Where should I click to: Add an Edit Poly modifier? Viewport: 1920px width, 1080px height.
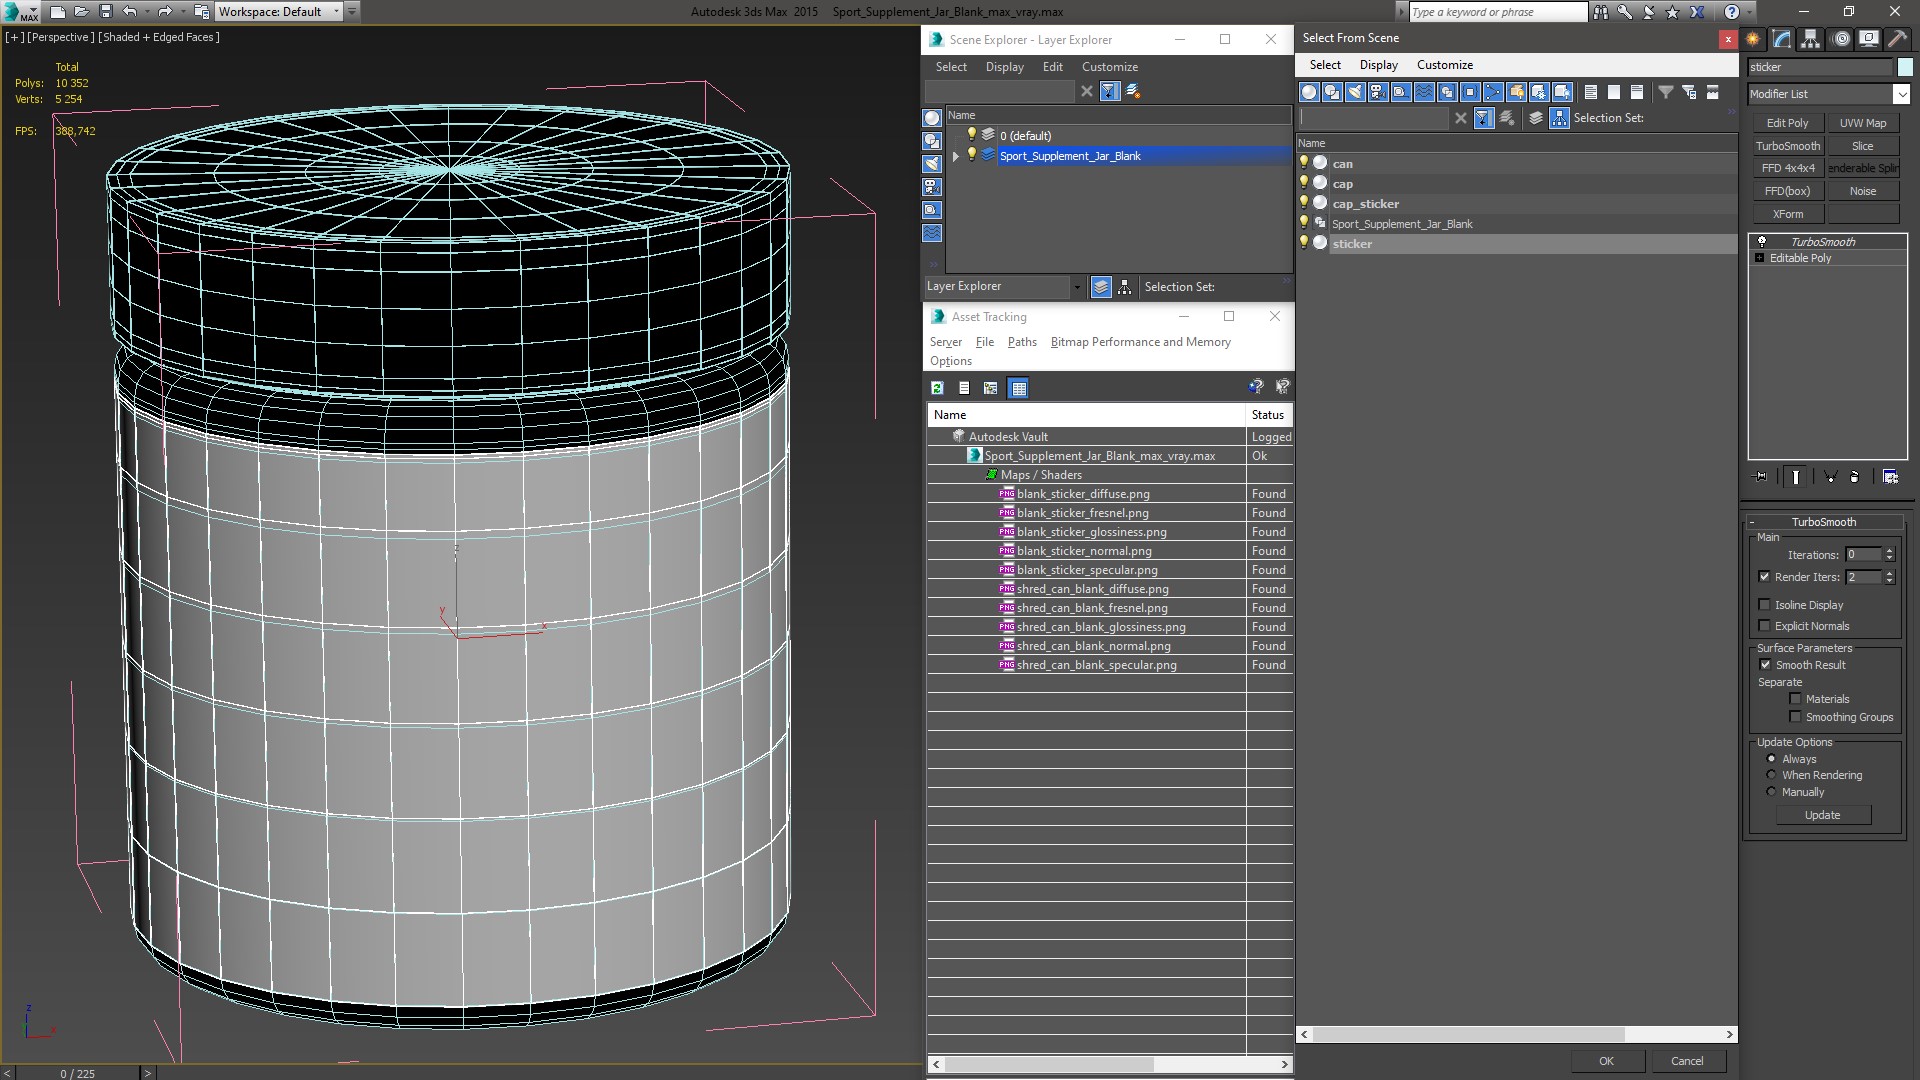1787,123
